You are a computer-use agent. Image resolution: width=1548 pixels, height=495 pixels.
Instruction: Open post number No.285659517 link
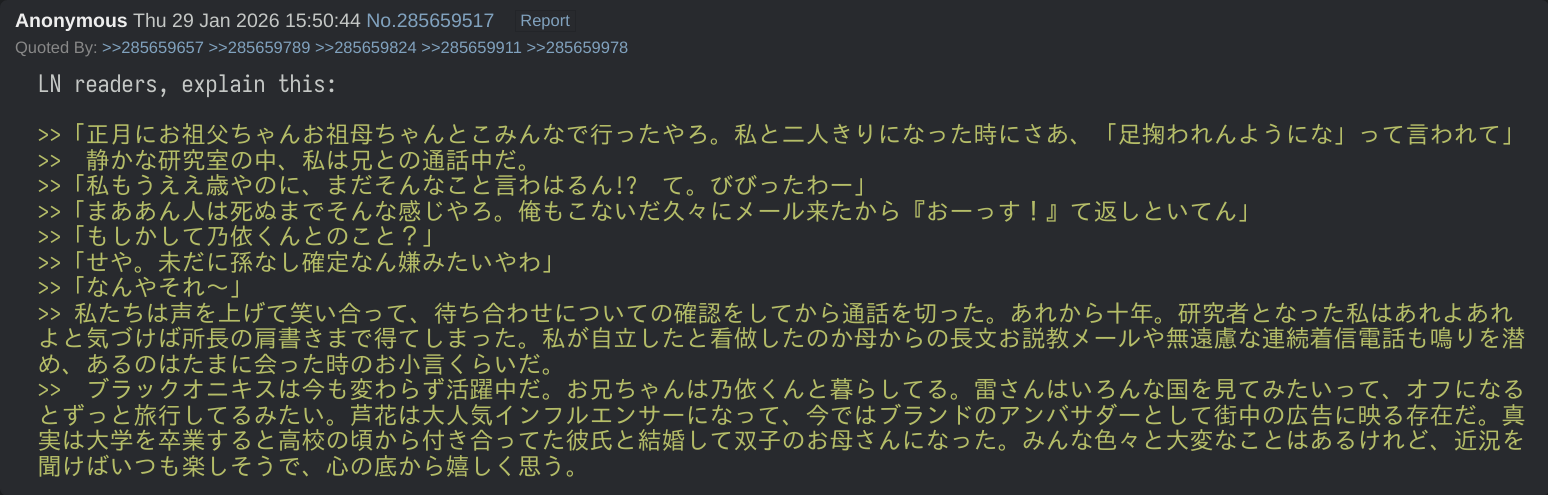pos(430,21)
